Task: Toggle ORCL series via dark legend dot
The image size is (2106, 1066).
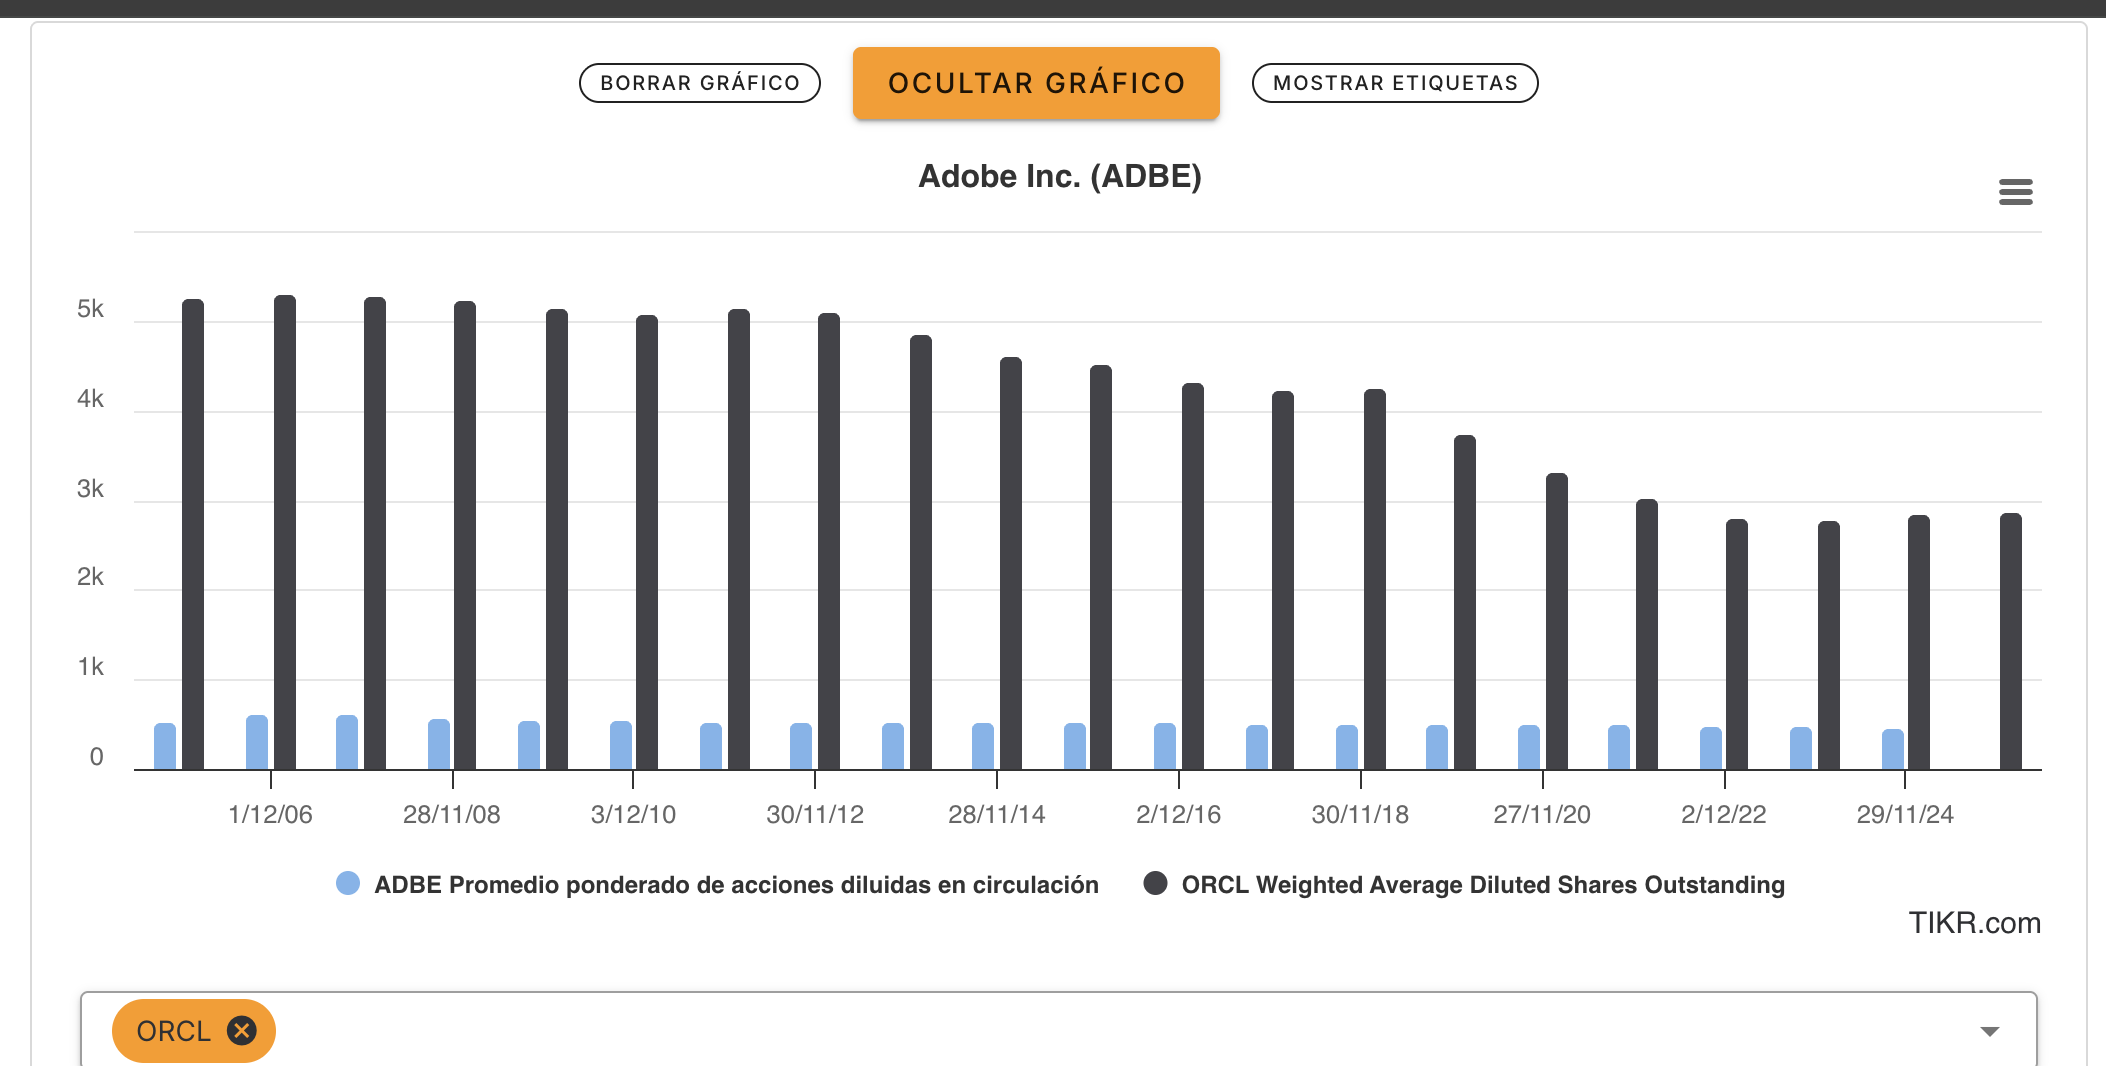Action: tap(1155, 883)
